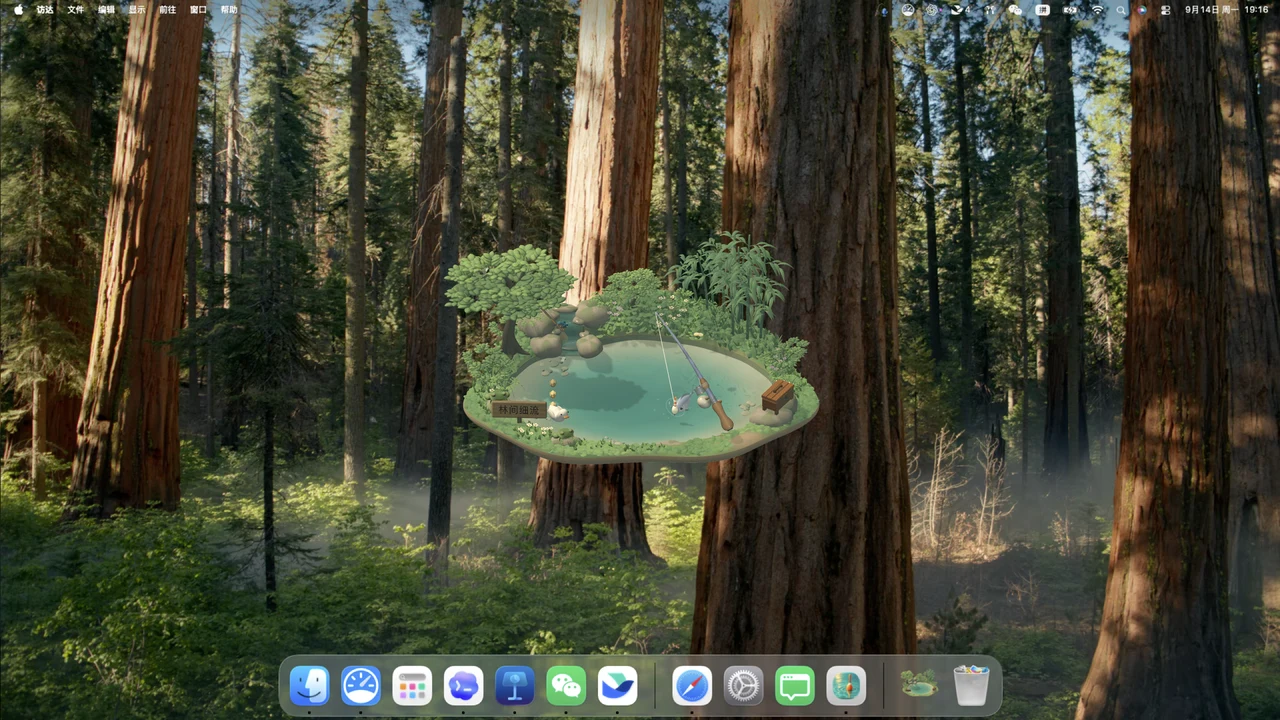Click the ChatGPT knot icon in menu bar

932,10
